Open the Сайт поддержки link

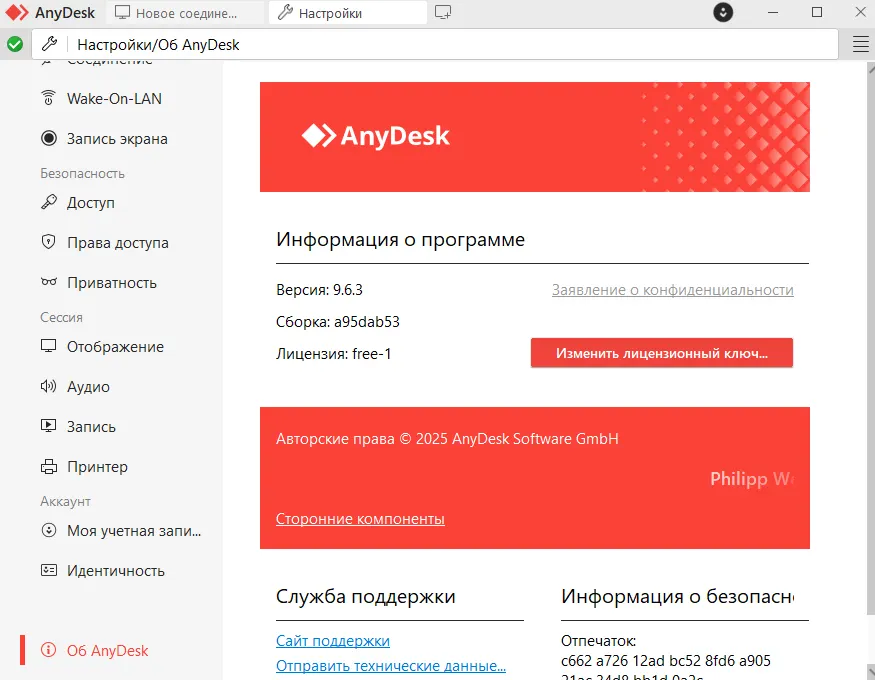pos(332,641)
